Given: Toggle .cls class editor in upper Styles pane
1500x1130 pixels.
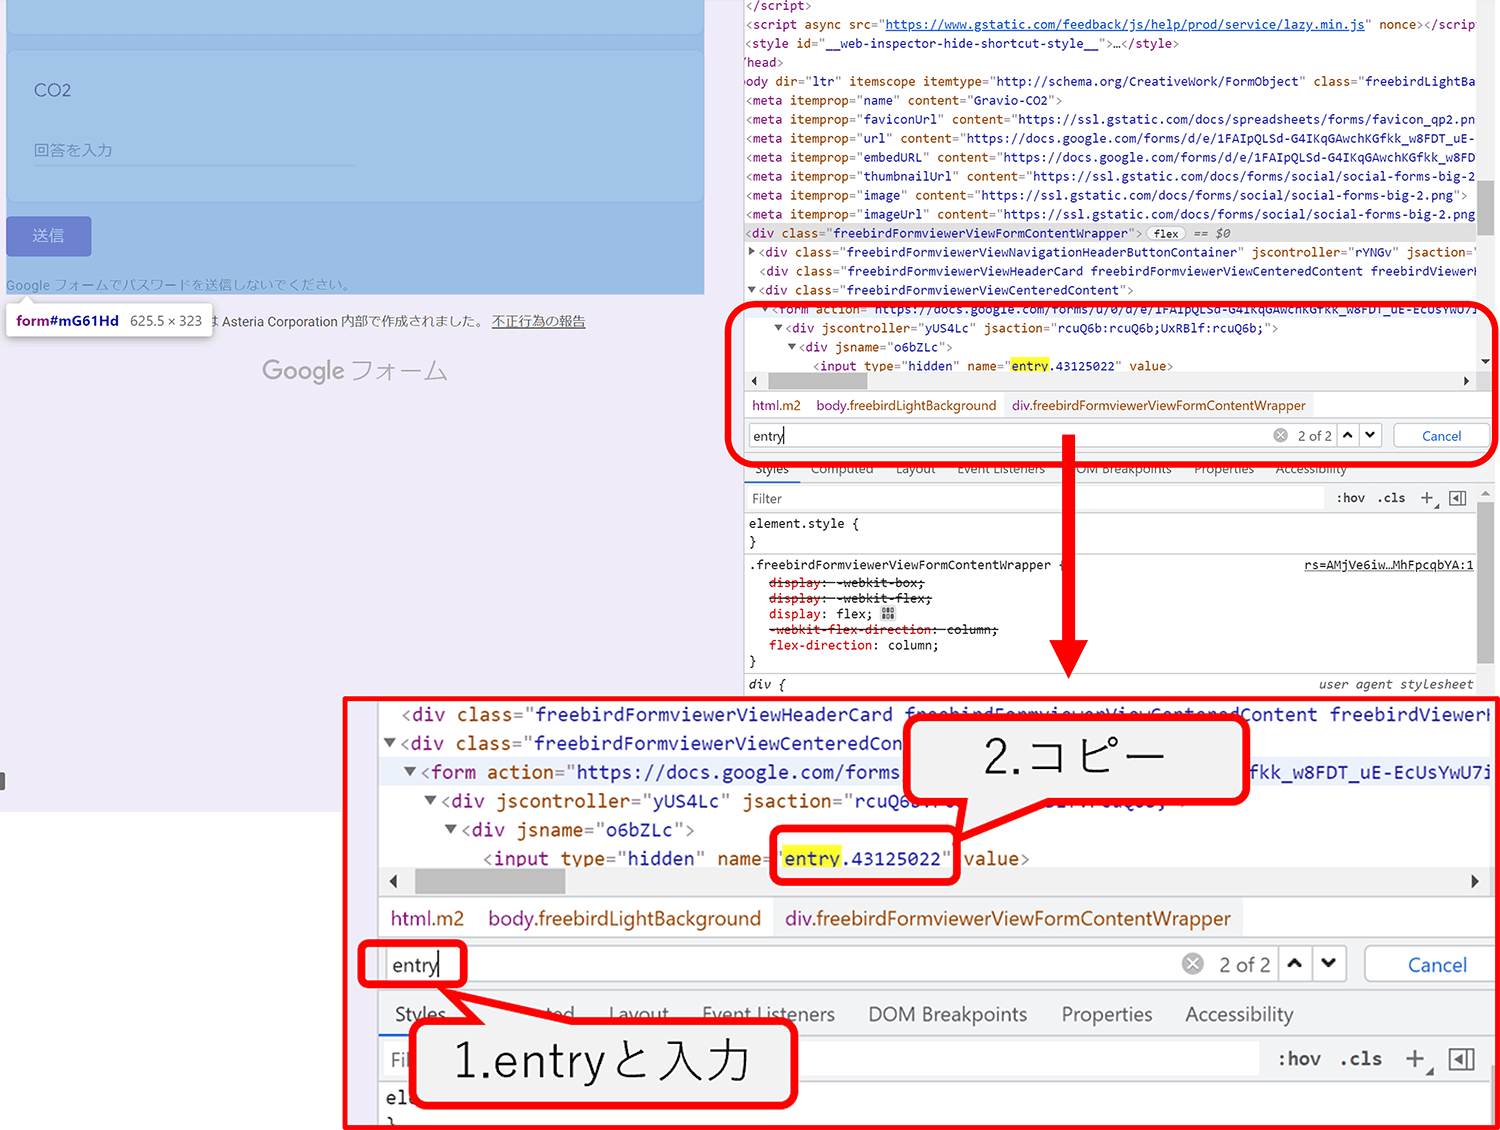Looking at the screenshot, I should (1391, 498).
